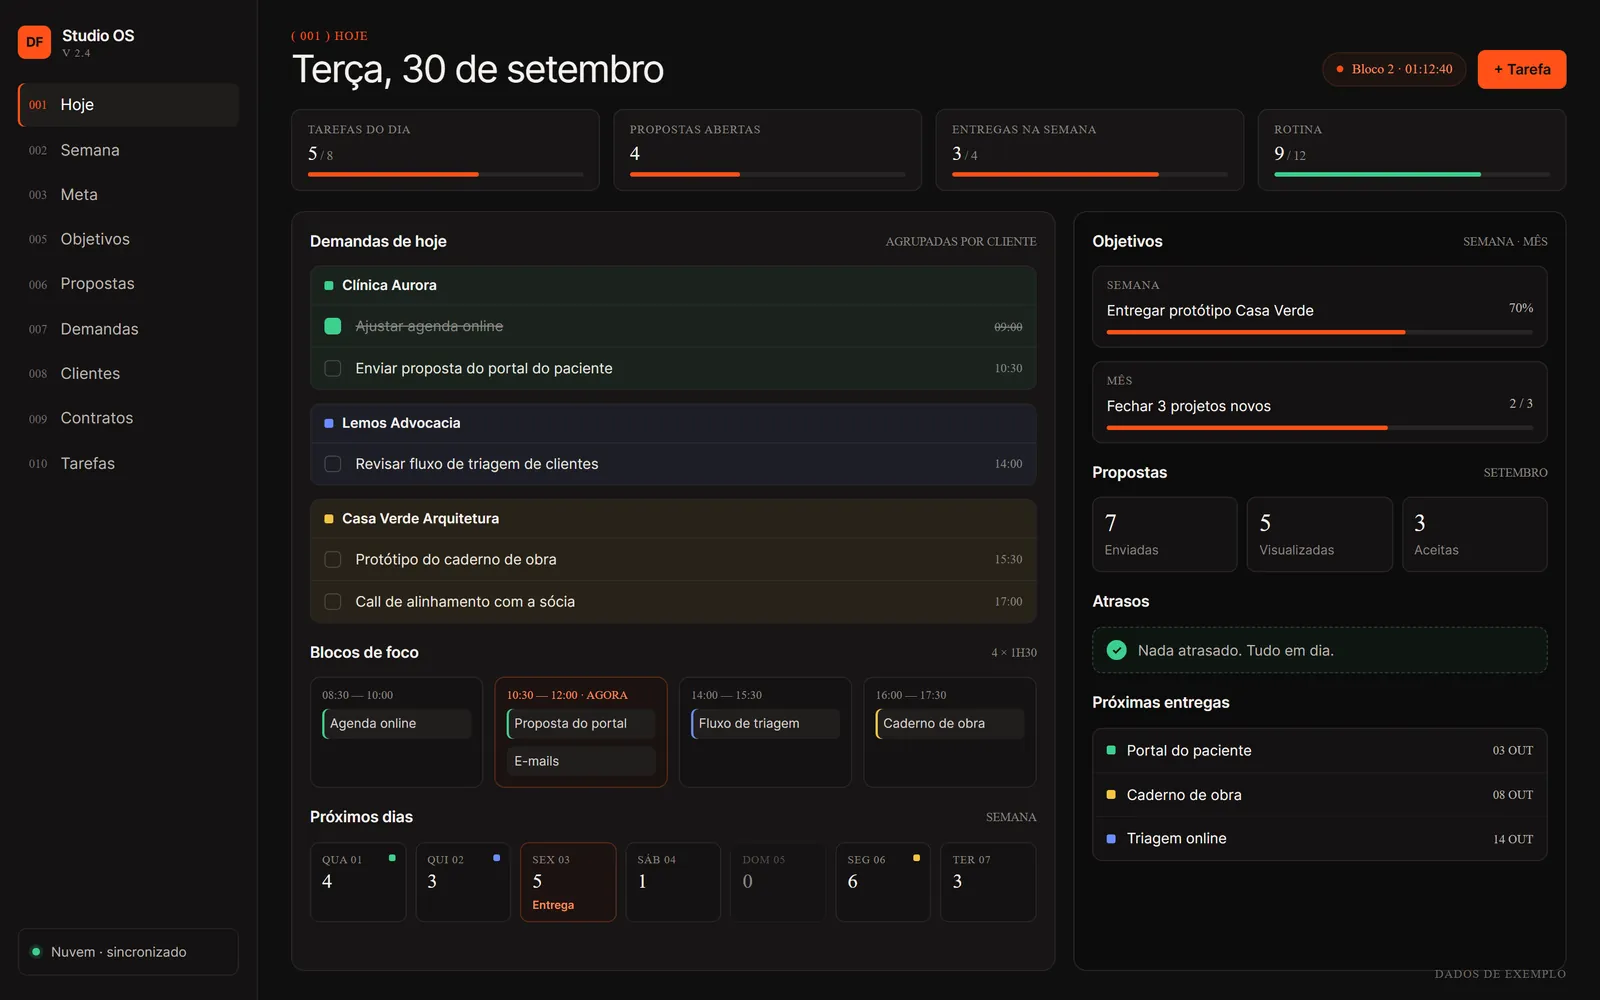Open the Tarefas do dia stat card
The image size is (1600, 1000).
pos(445,150)
